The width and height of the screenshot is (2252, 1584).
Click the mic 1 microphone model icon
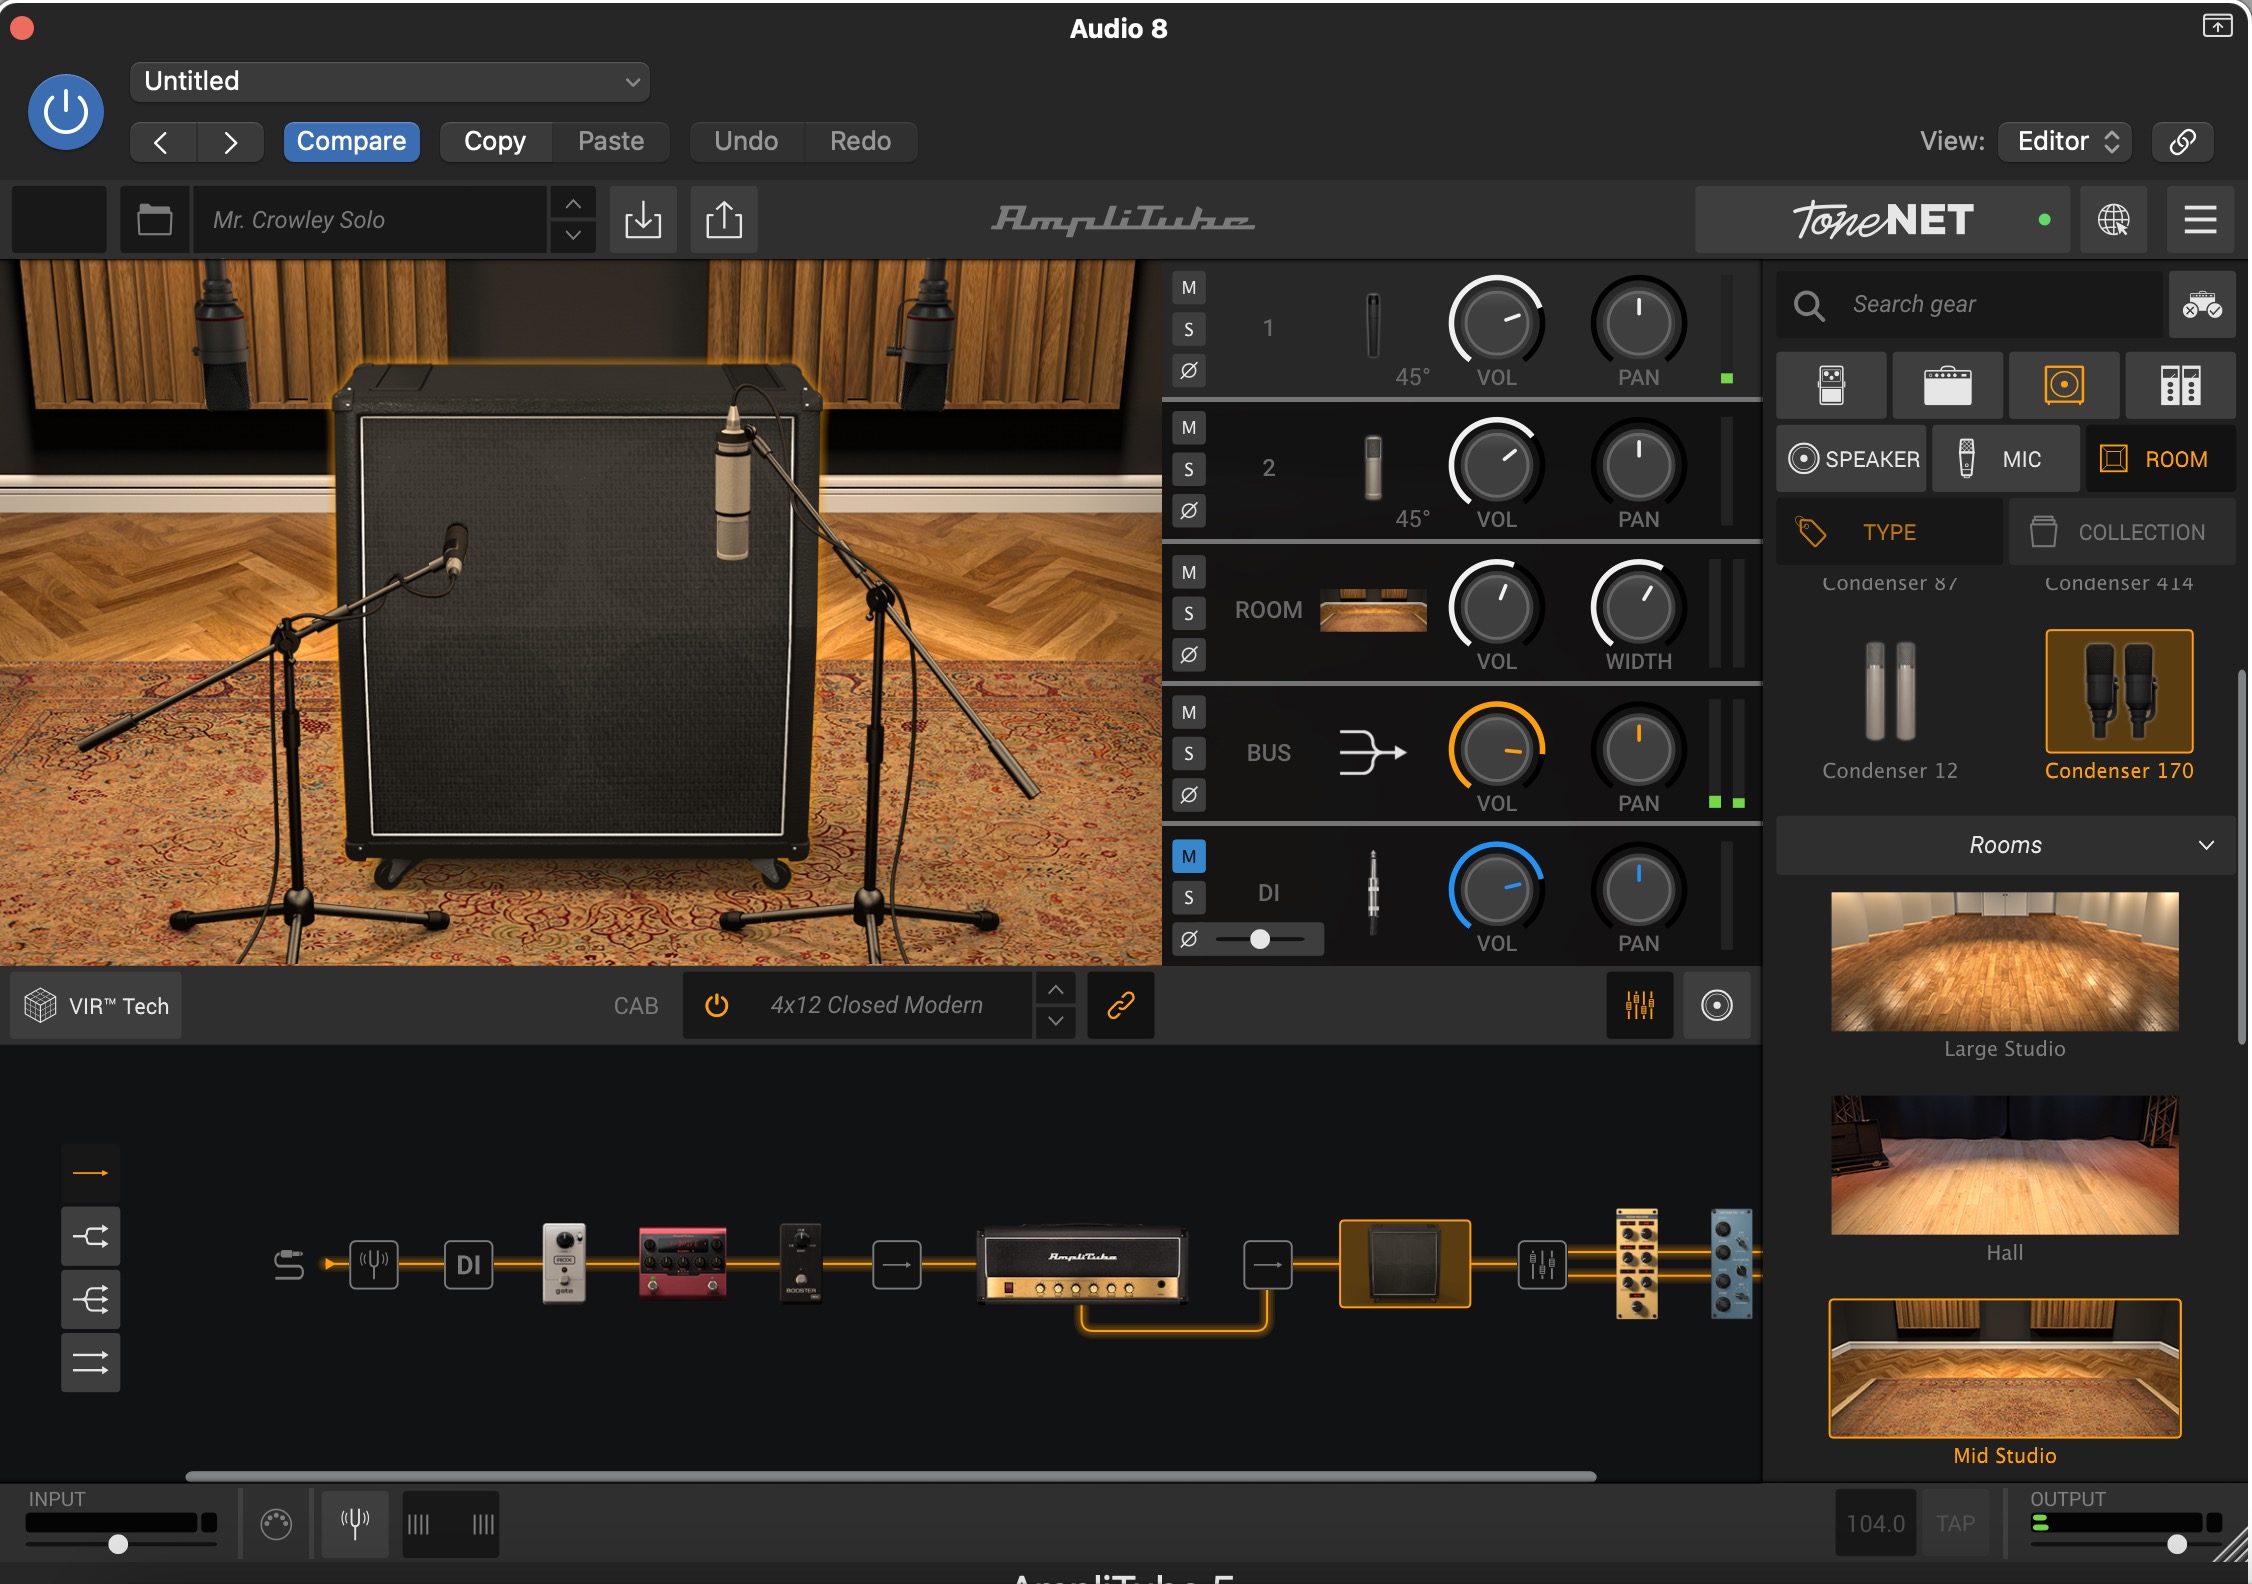[x=1374, y=326]
